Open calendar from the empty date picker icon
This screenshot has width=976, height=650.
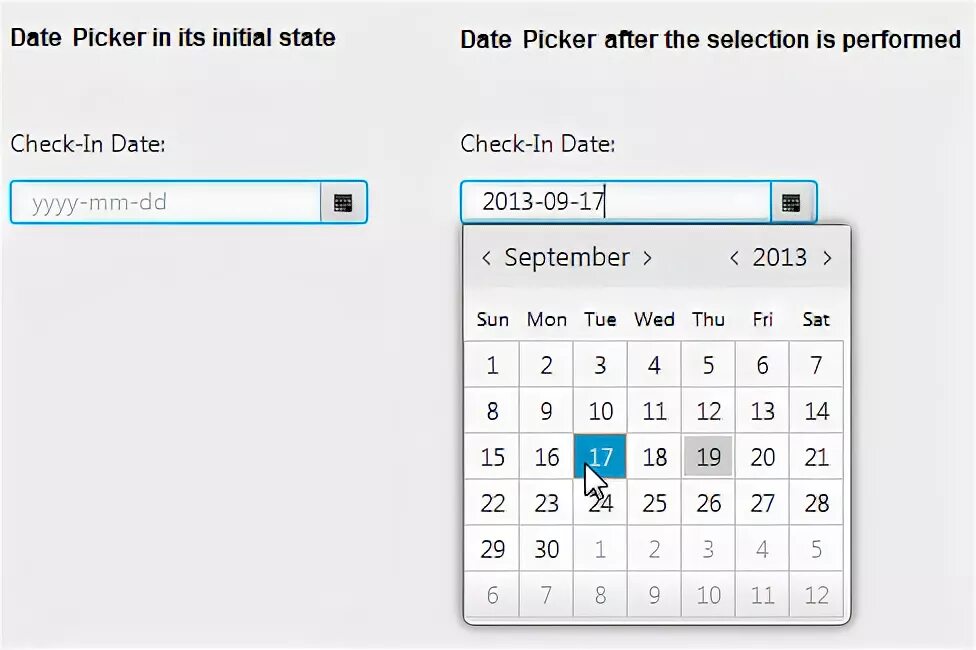343,203
